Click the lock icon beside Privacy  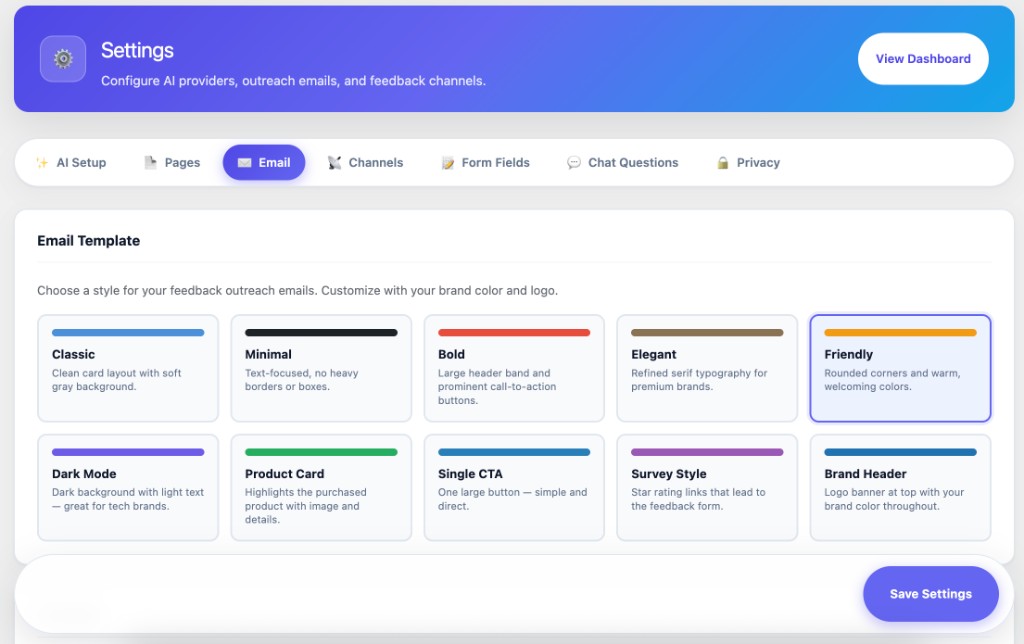[x=722, y=163]
